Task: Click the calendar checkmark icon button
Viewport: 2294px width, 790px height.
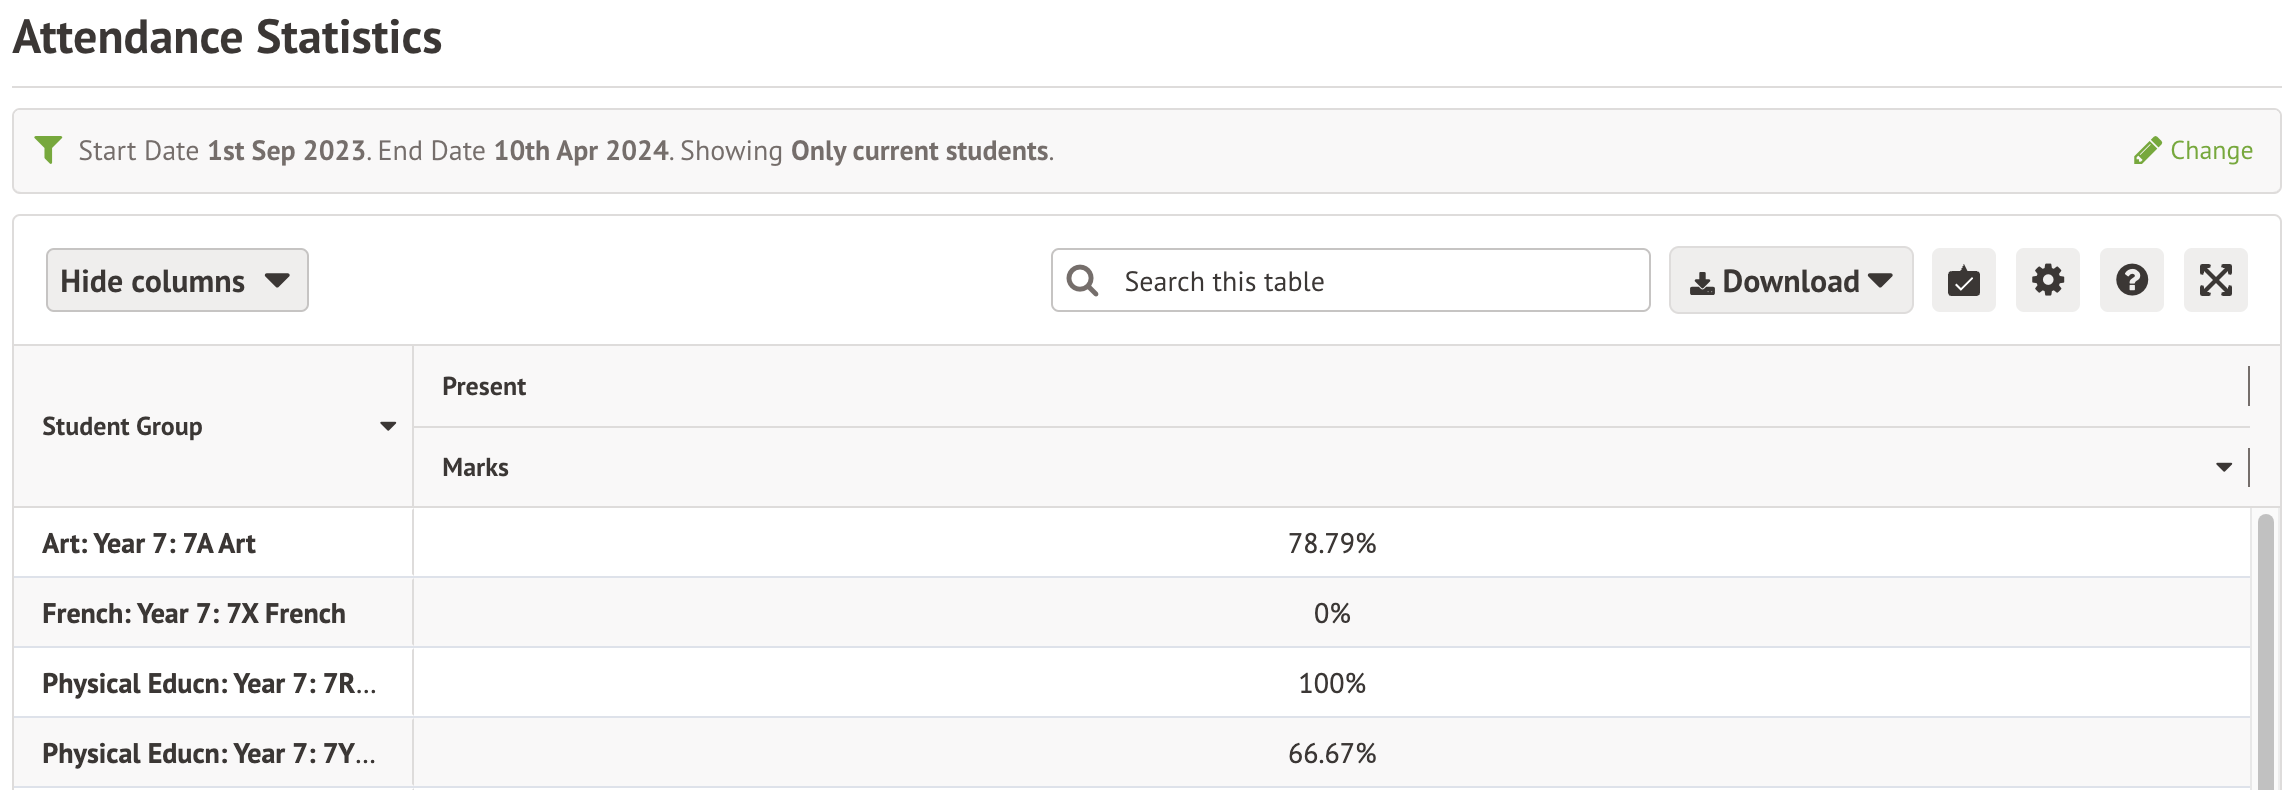Action: tap(1963, 281)
